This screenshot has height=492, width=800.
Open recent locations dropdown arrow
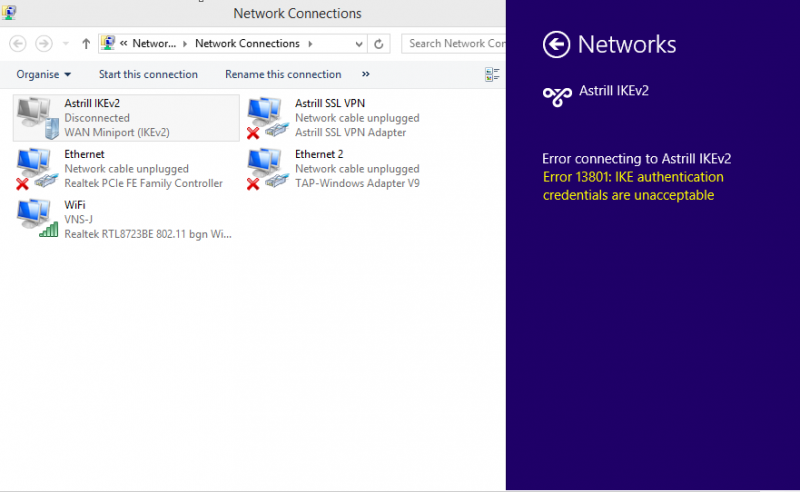point(65,44)
